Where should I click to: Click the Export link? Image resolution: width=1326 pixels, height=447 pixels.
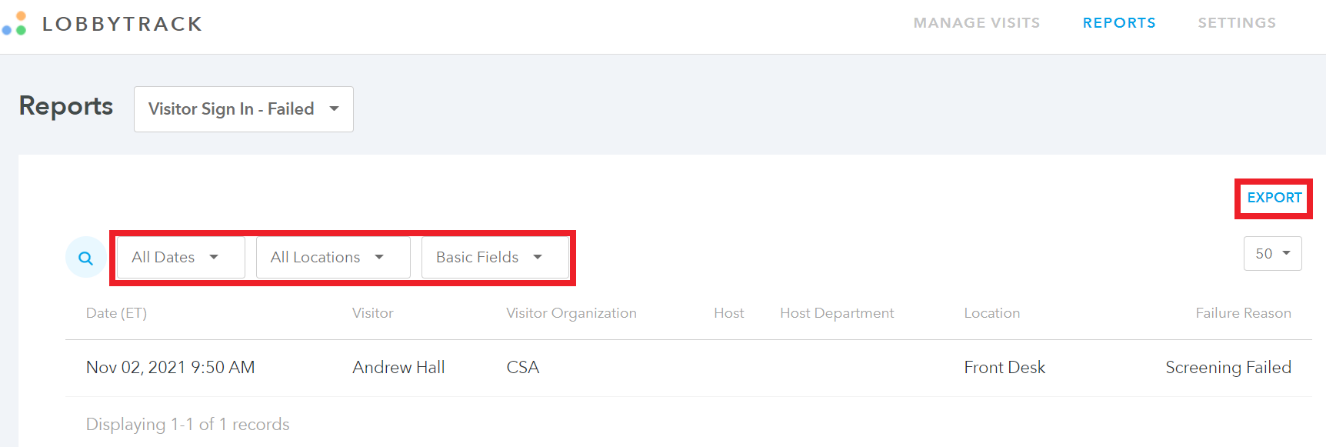pos(1274,198)
